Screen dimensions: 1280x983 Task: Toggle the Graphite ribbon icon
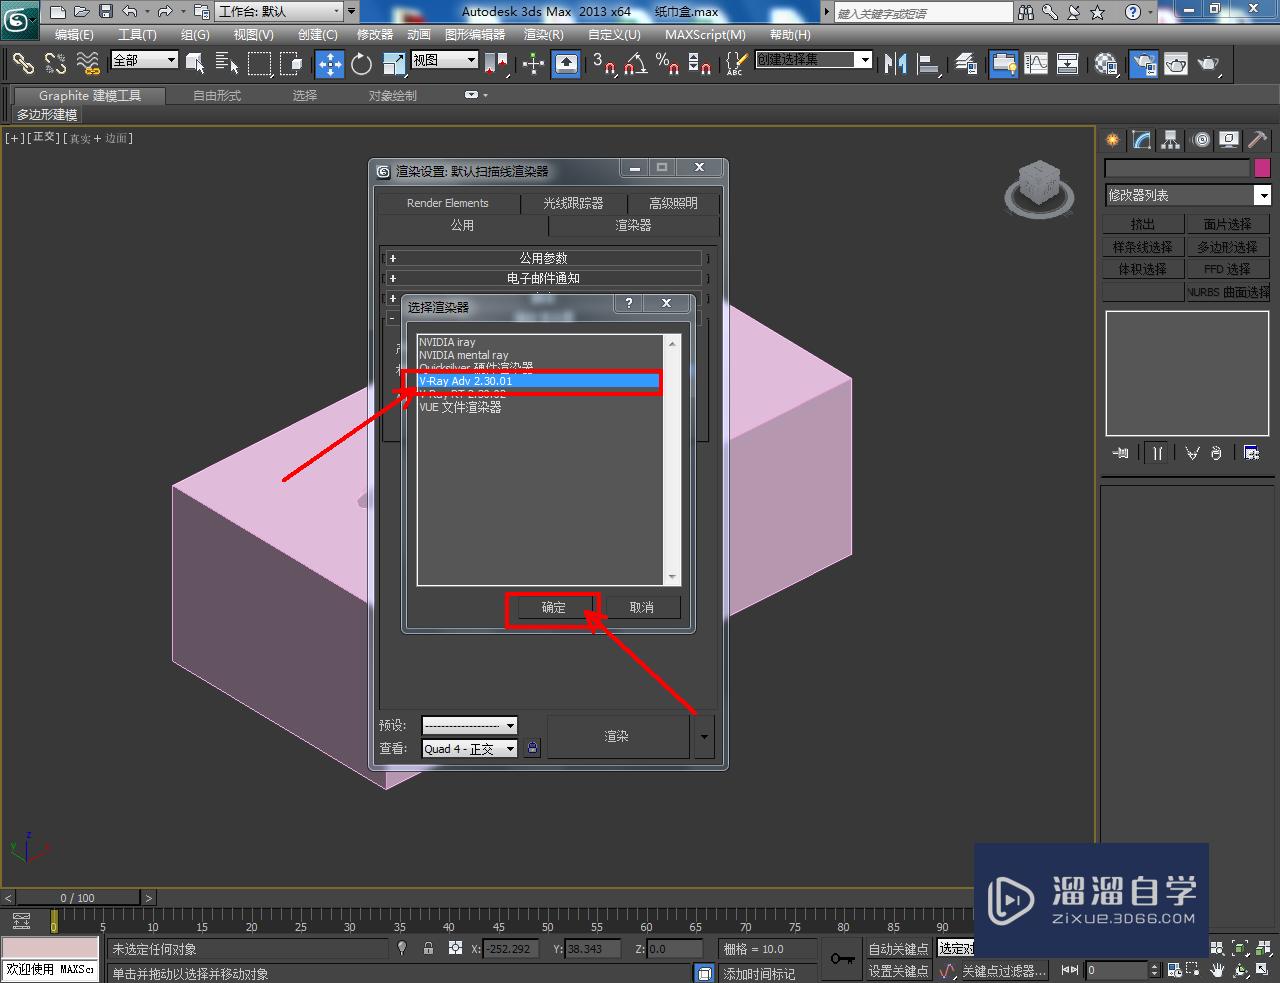coord(1004,64)
